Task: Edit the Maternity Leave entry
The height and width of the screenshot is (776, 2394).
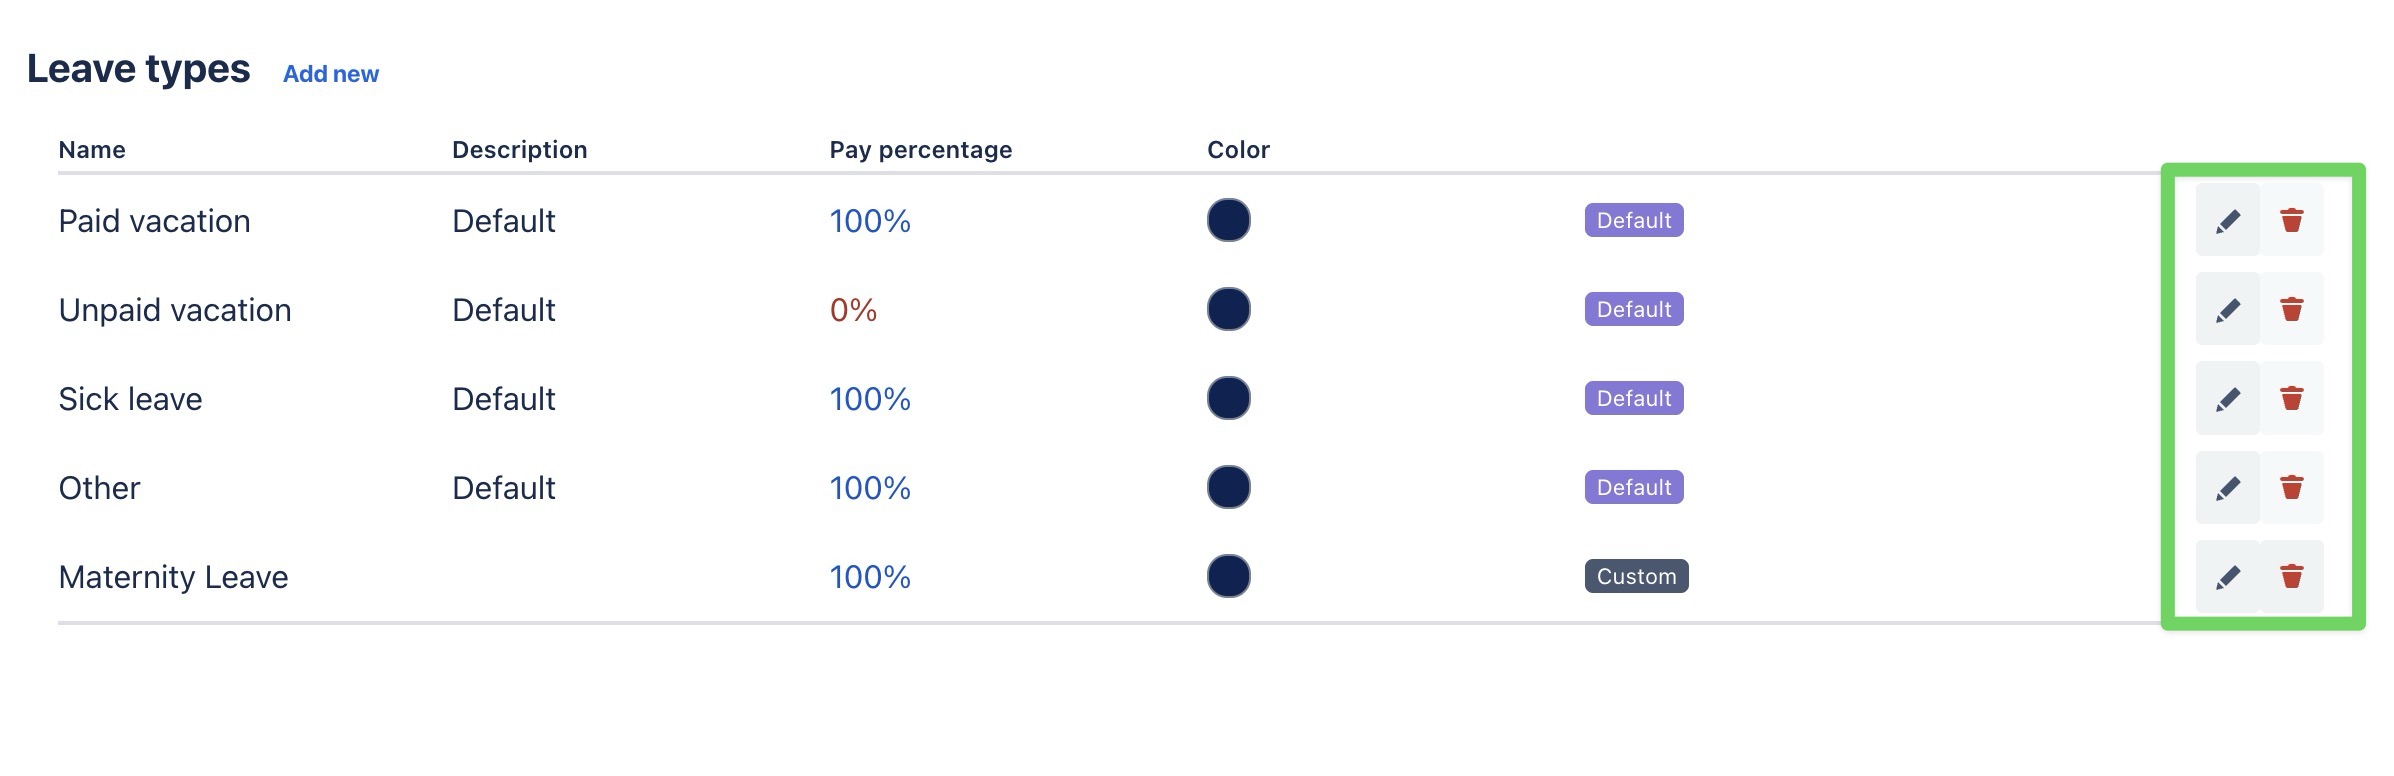Action: pos(2227,576)
